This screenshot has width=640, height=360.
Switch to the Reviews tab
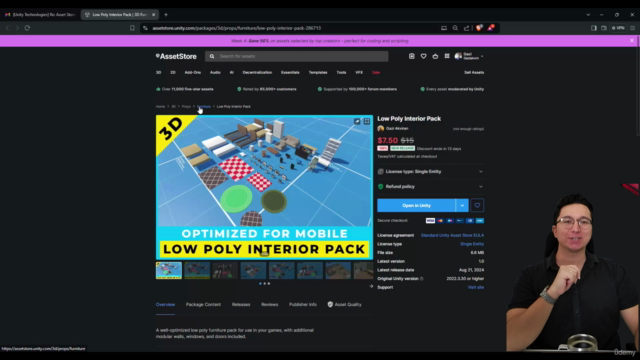269,304
